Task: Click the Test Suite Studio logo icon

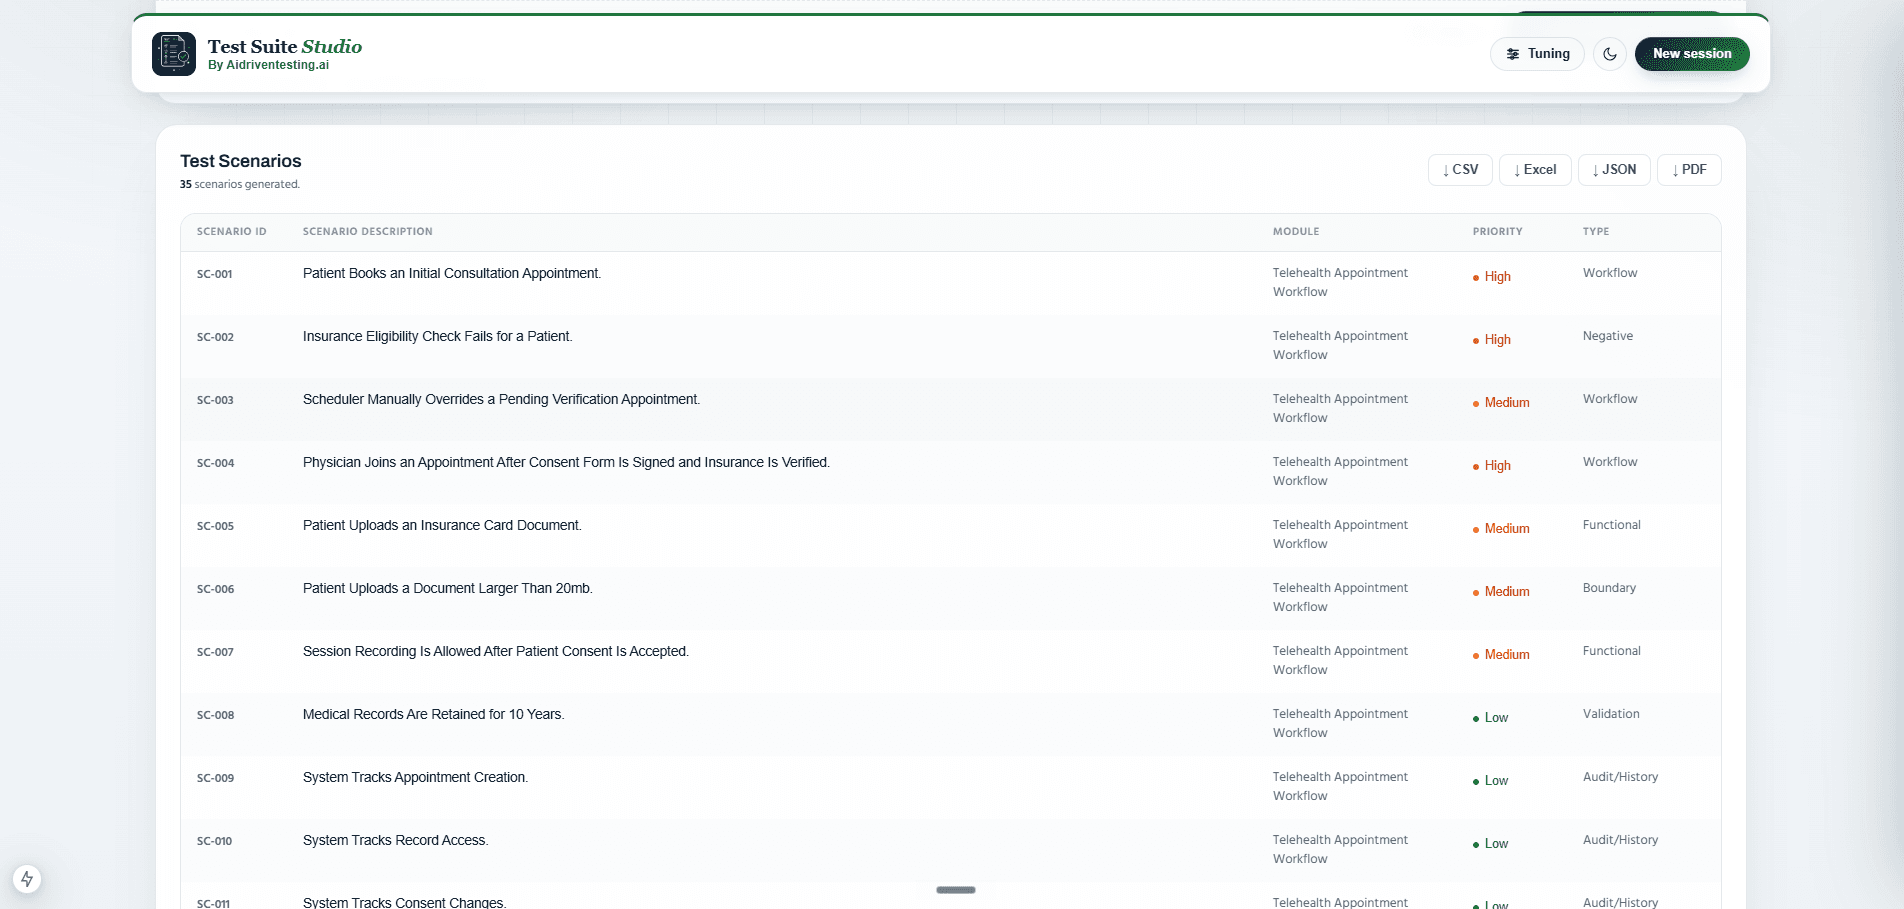Action: point(174,54)
